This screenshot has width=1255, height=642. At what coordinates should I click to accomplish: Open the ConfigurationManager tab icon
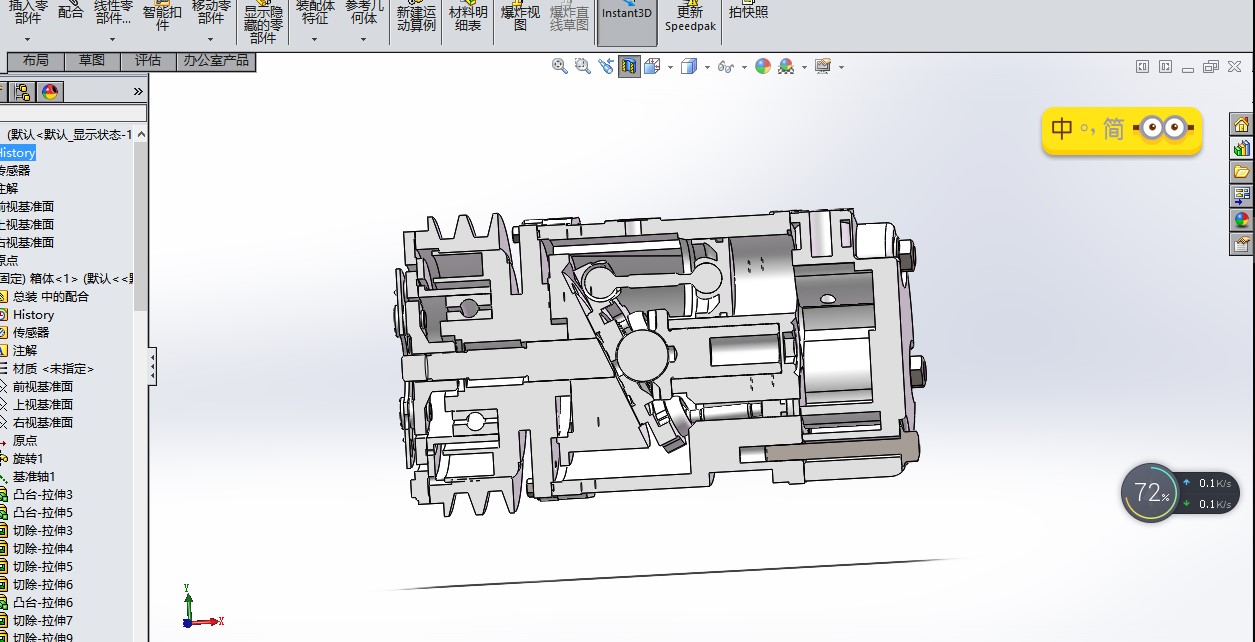22,92
